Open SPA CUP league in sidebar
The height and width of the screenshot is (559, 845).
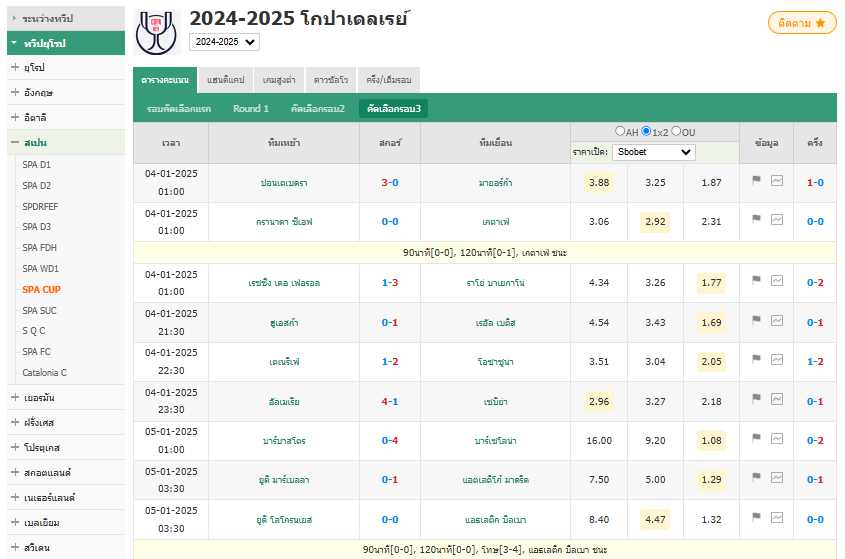41,289
